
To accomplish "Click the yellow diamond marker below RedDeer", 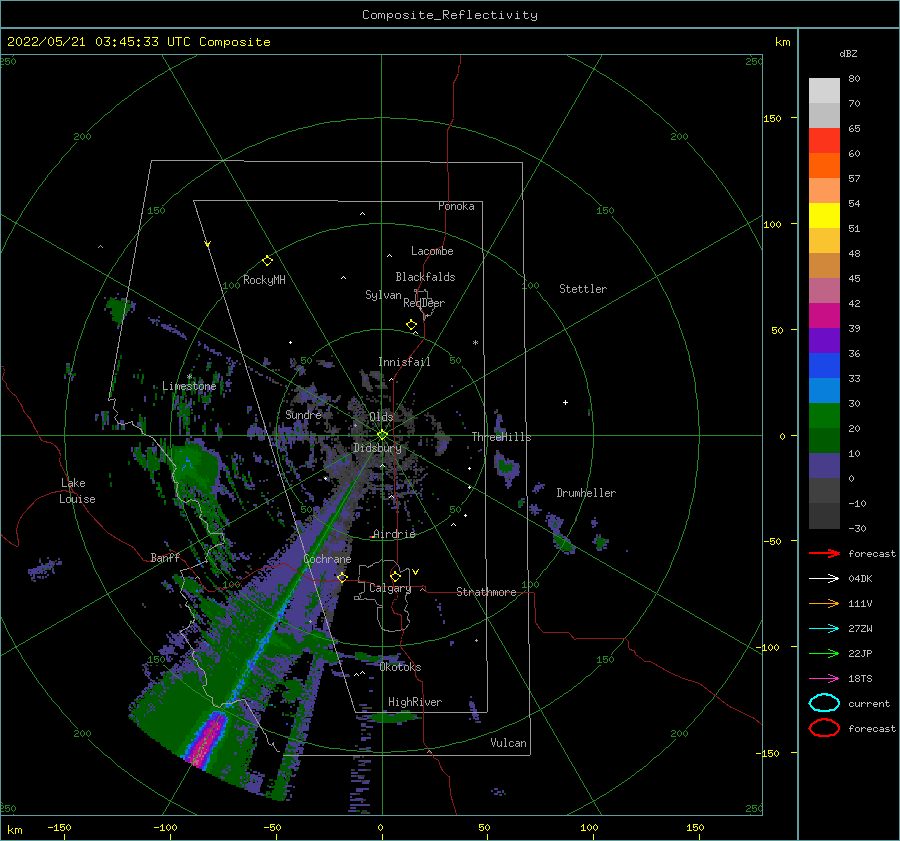I will click(x=411, y=325).
